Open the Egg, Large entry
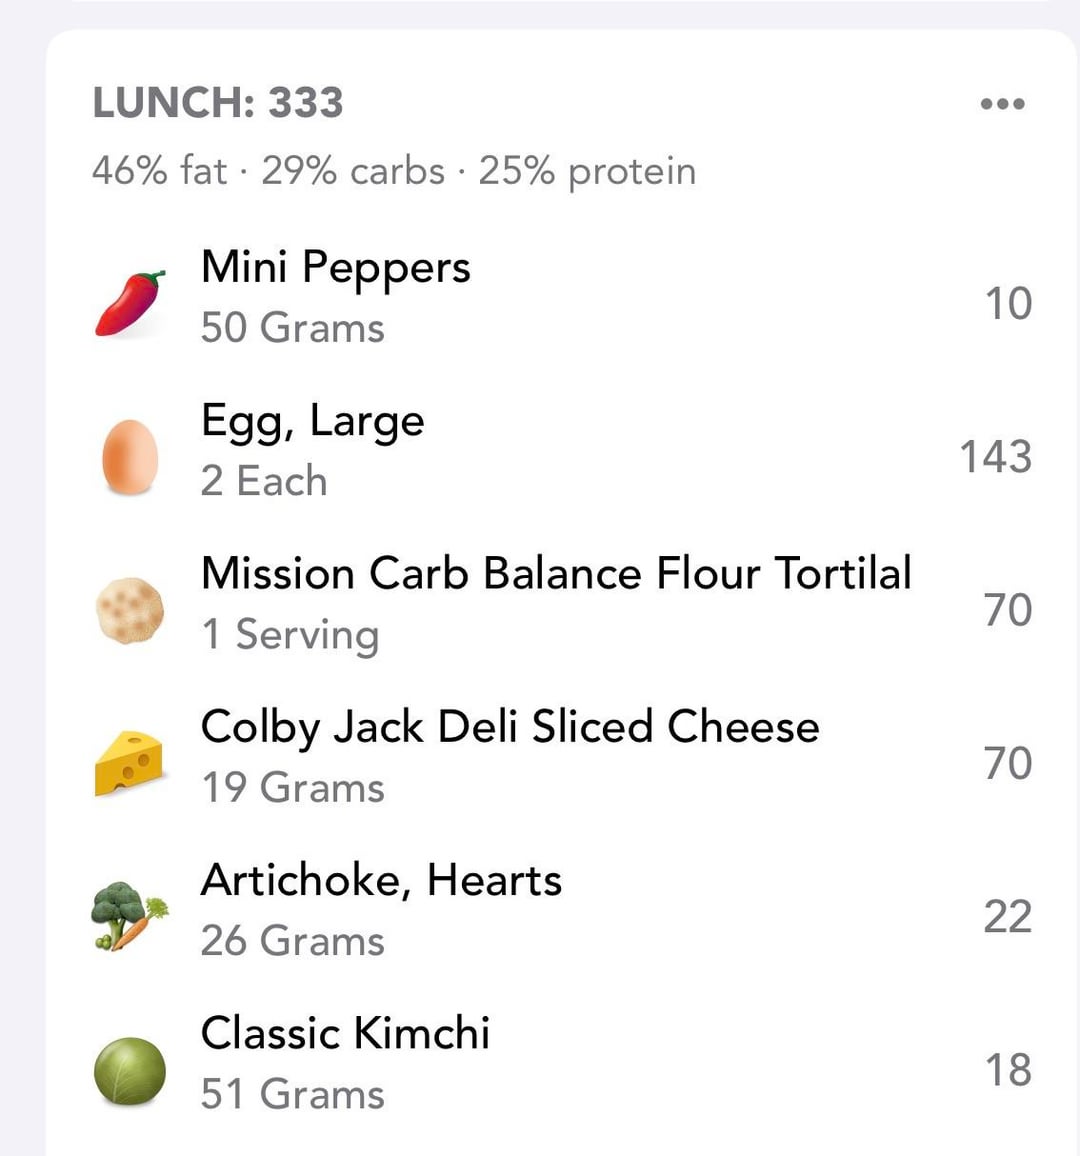This screenshot has width=1080, height=1156. tap(313, 421)
